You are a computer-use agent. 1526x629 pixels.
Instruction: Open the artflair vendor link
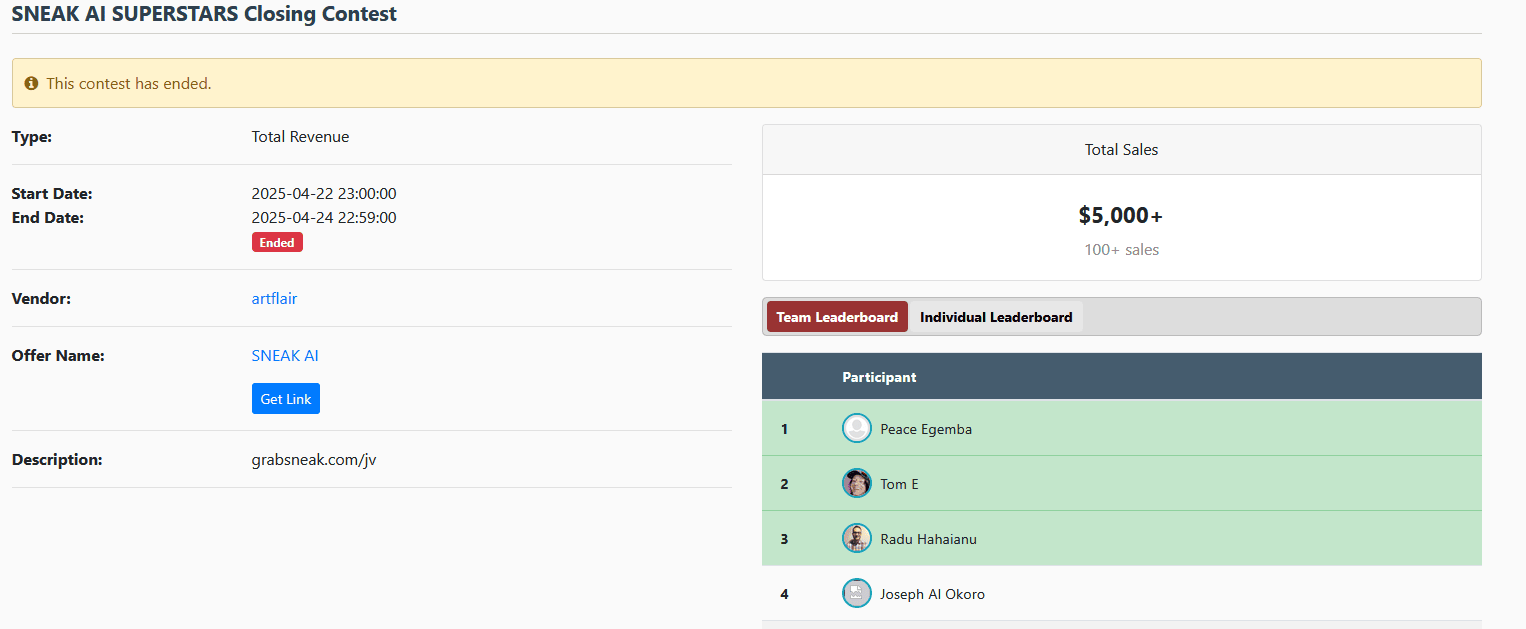[x=274, y=298]
